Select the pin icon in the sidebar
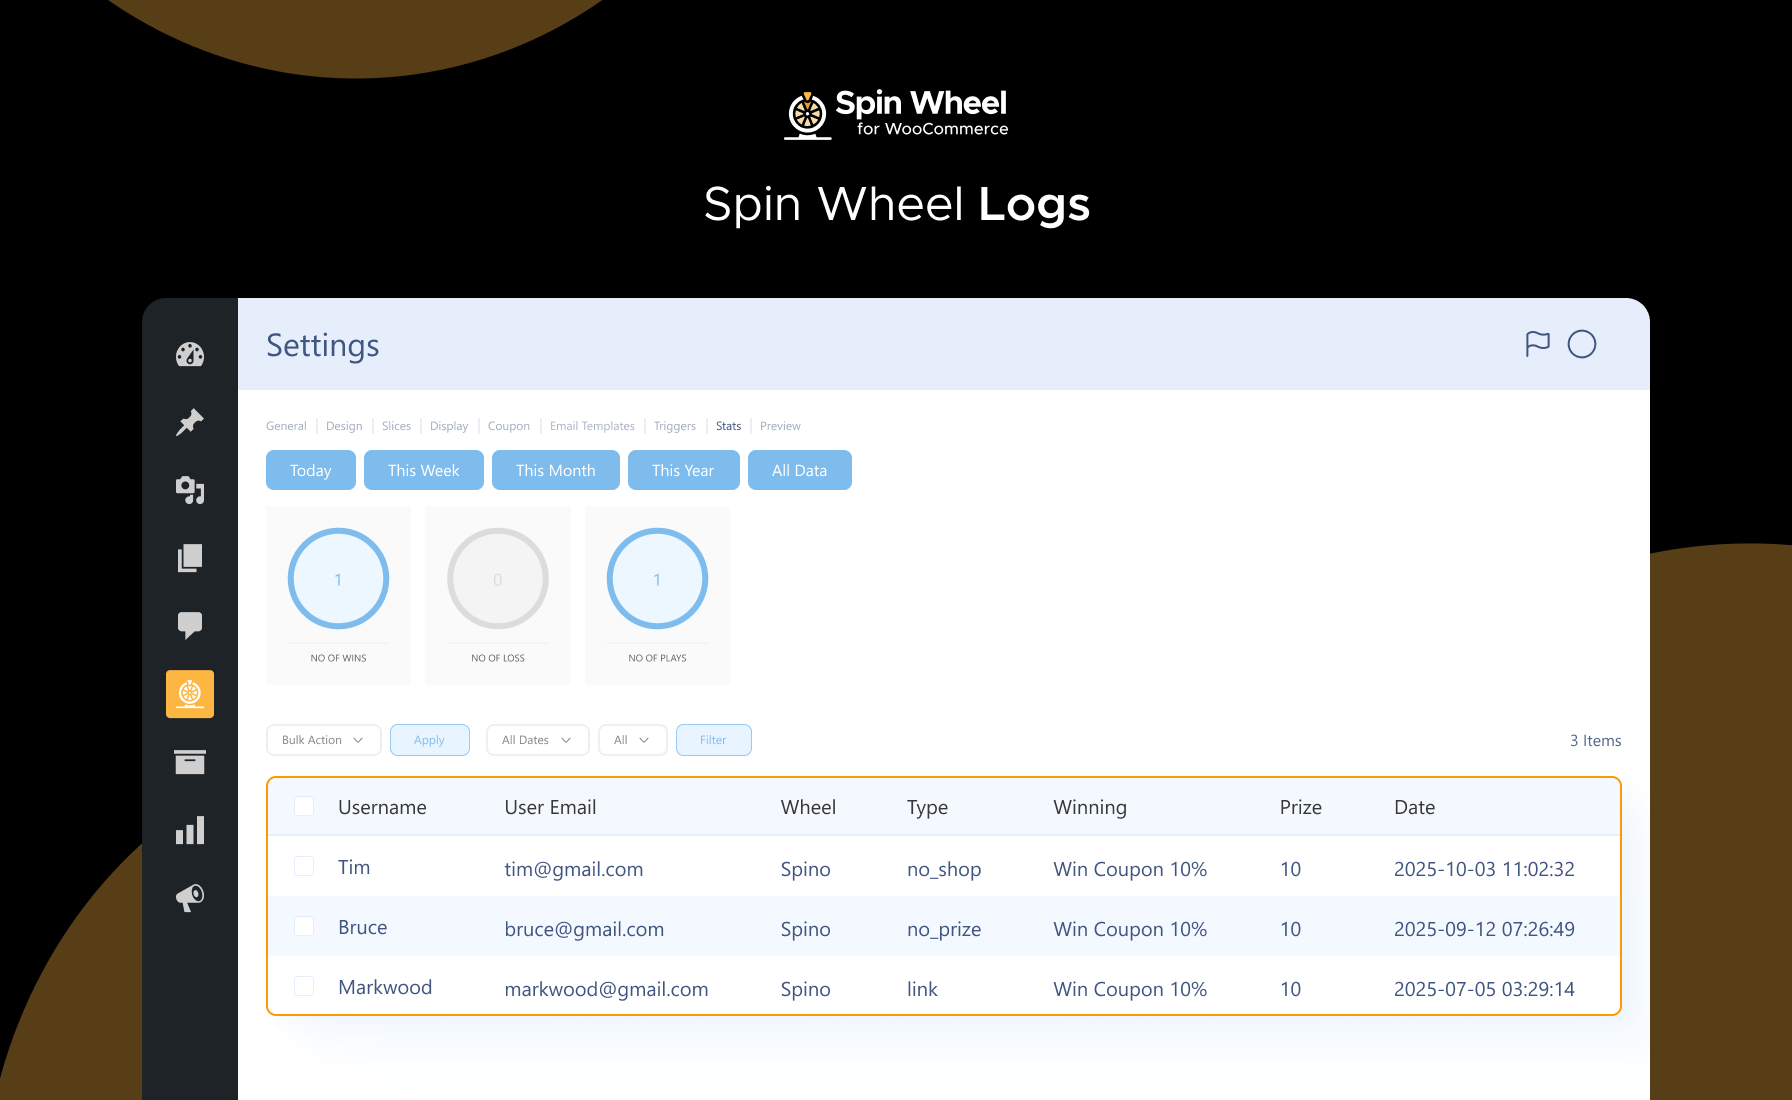This screenshot has height=1100, width=1792. coord(190,422)
